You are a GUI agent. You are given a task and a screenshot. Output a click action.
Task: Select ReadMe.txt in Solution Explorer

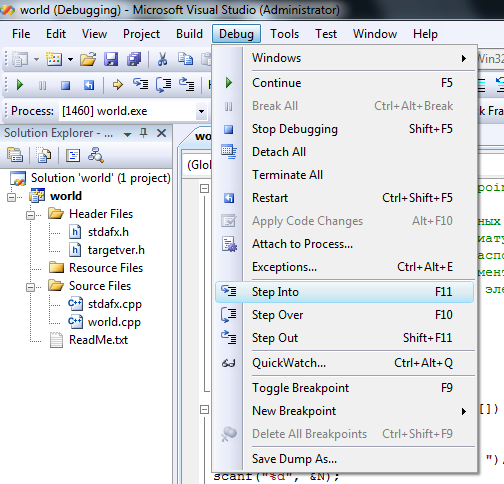98,340
